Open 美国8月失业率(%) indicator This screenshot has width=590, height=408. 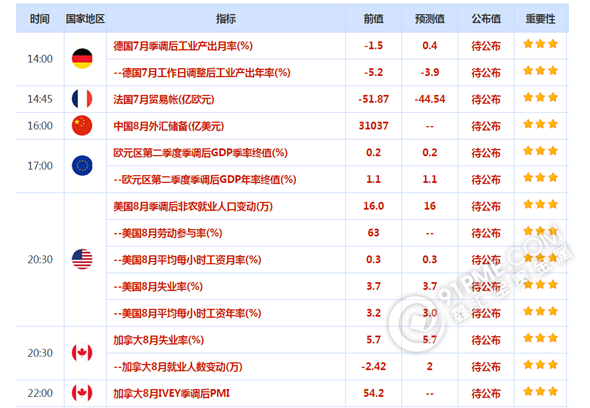(158, 286)
